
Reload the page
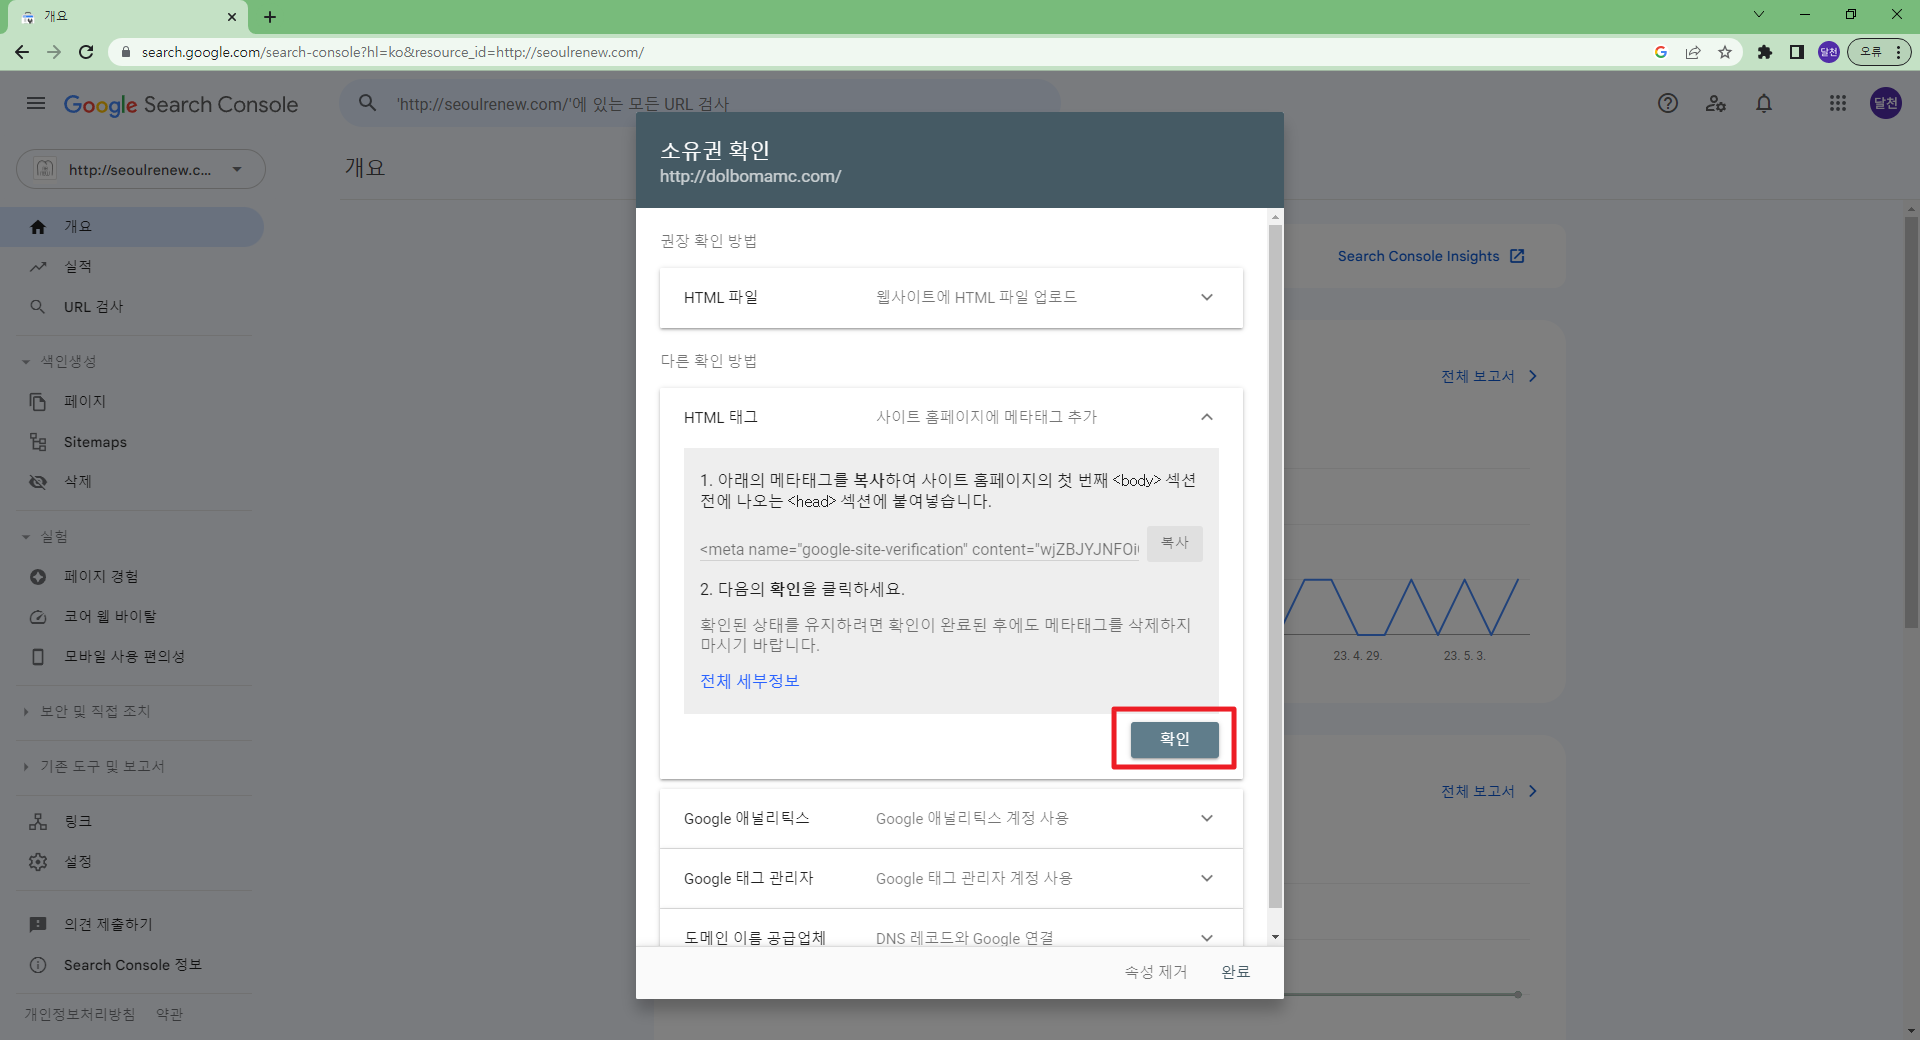coord(86,52)
